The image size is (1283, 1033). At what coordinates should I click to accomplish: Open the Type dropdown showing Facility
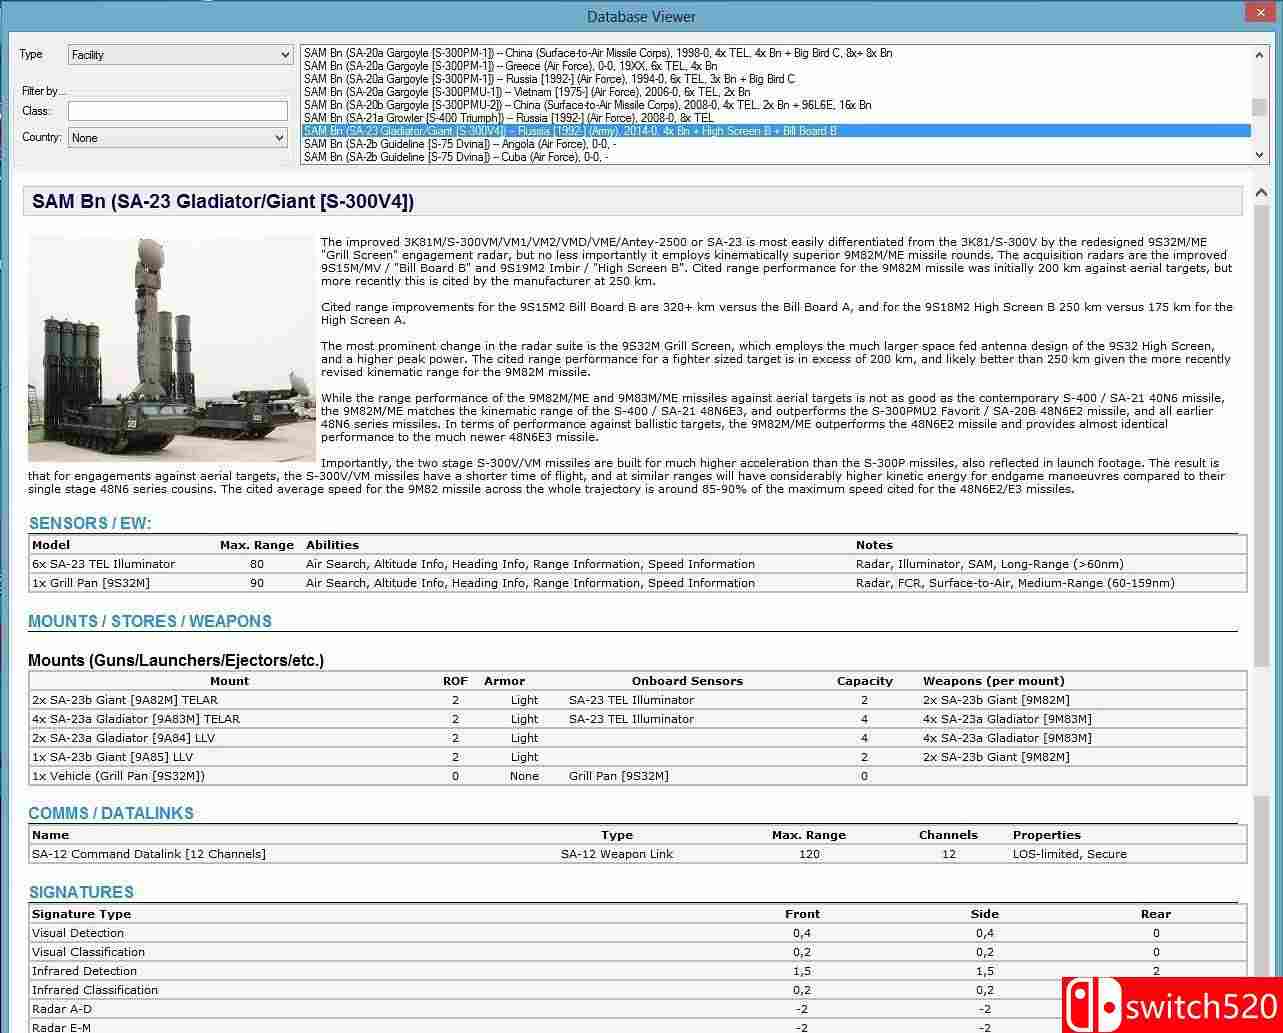(x=180, y=55)
